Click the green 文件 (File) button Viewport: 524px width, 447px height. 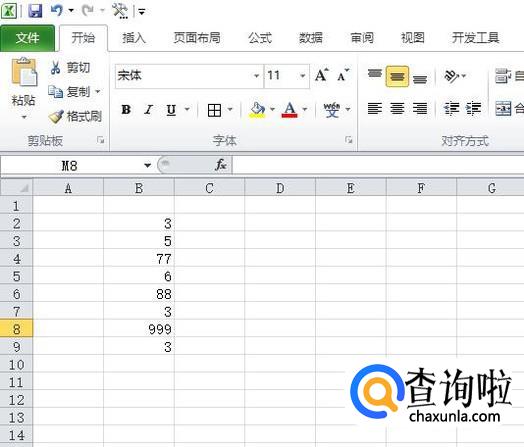click(27, 38)
